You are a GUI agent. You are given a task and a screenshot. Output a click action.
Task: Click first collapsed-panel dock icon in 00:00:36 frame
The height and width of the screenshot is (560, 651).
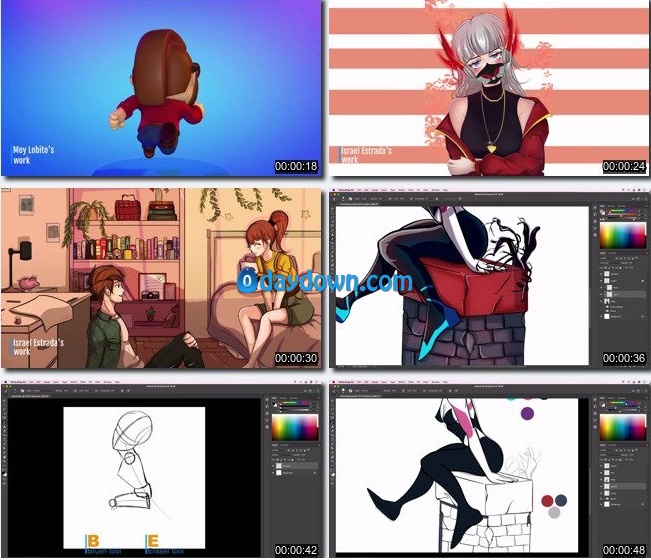595,208
